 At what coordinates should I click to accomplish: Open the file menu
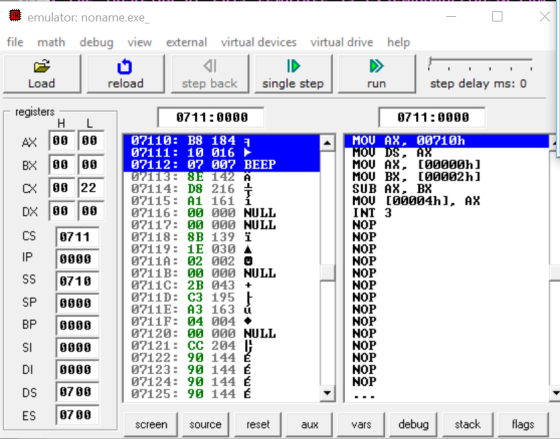tap(15, 42)
